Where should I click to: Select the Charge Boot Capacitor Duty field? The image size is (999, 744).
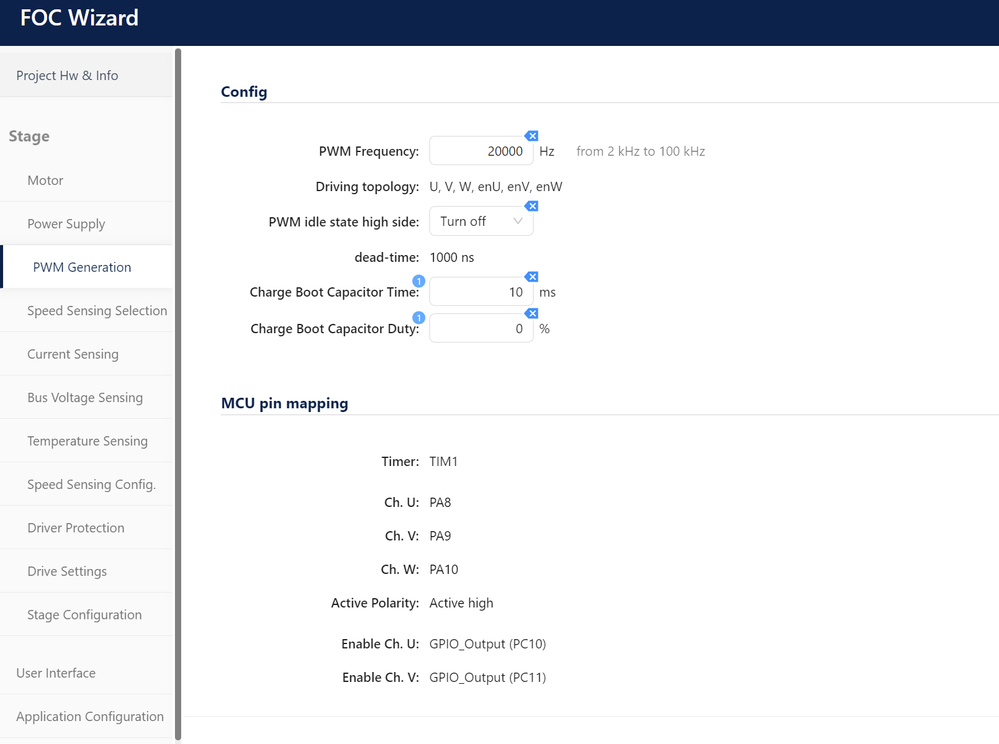click(480, 328)
